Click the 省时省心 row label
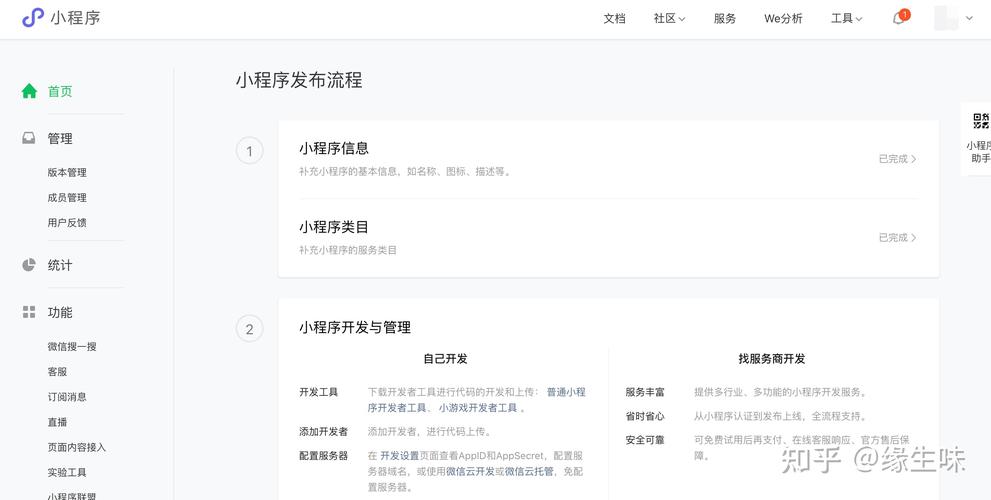991x500 pixels. tap(645, 417)
